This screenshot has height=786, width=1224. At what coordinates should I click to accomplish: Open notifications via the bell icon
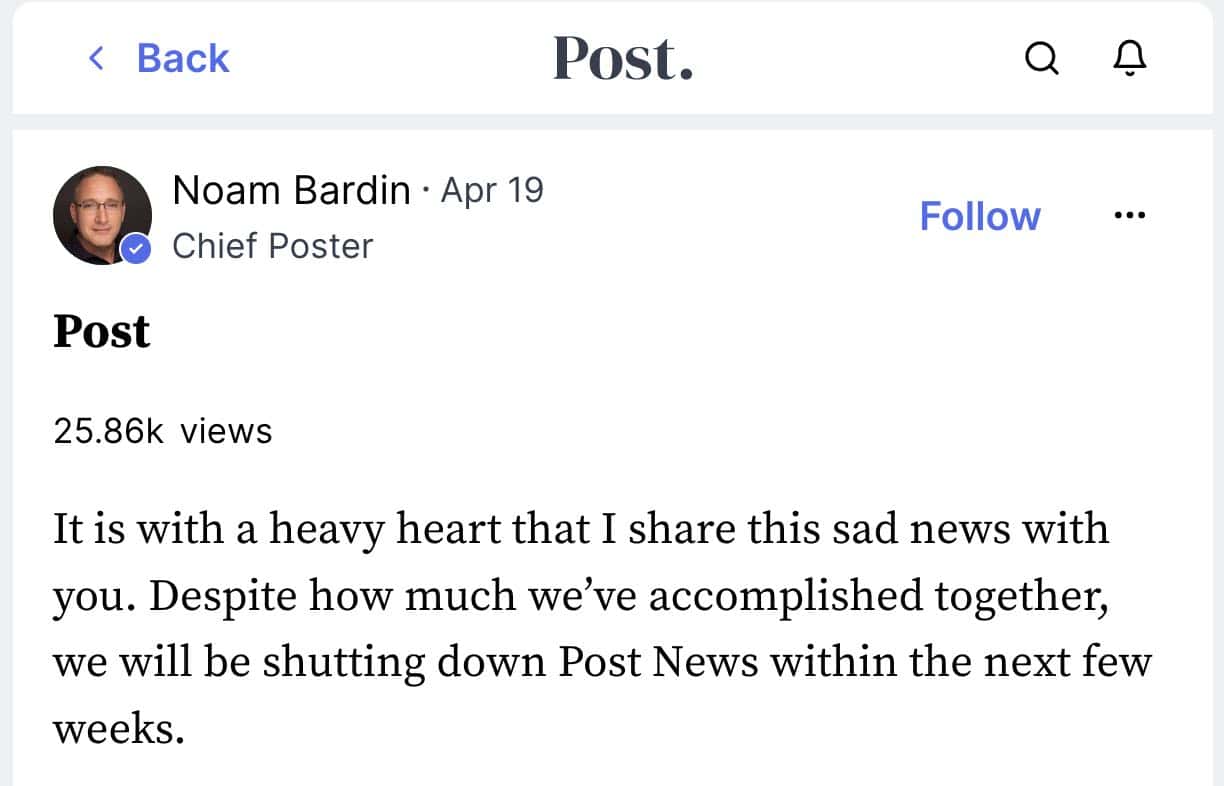click(1130, 59)
